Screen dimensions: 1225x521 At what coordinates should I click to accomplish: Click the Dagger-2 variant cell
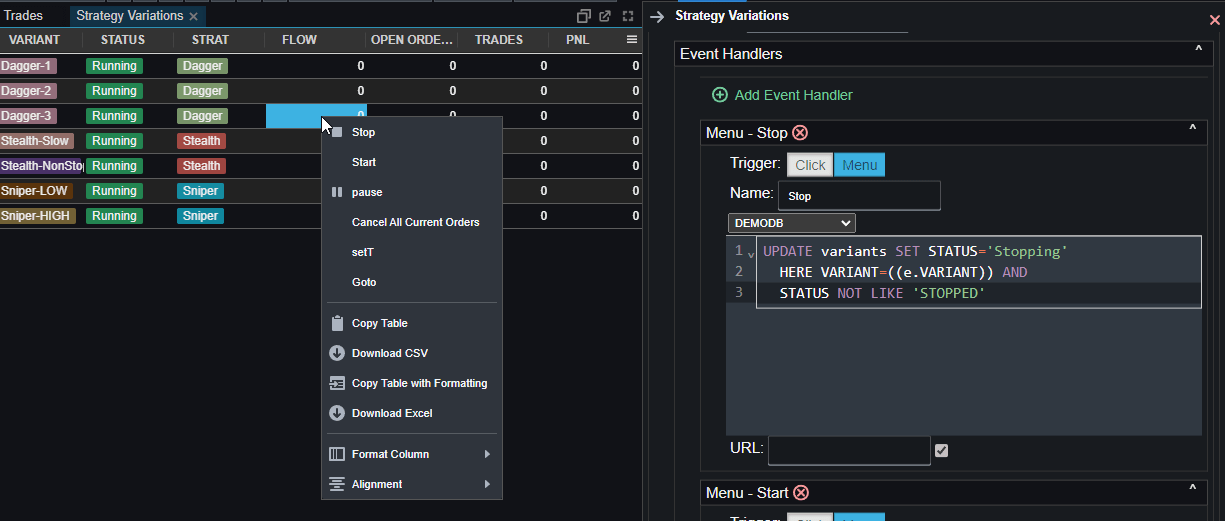point(28,91)
